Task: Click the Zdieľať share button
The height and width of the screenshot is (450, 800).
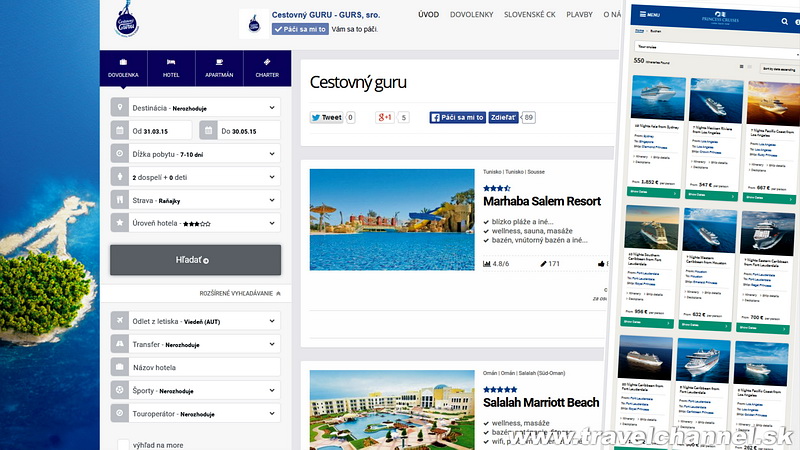Action: (x=504, y=117)
